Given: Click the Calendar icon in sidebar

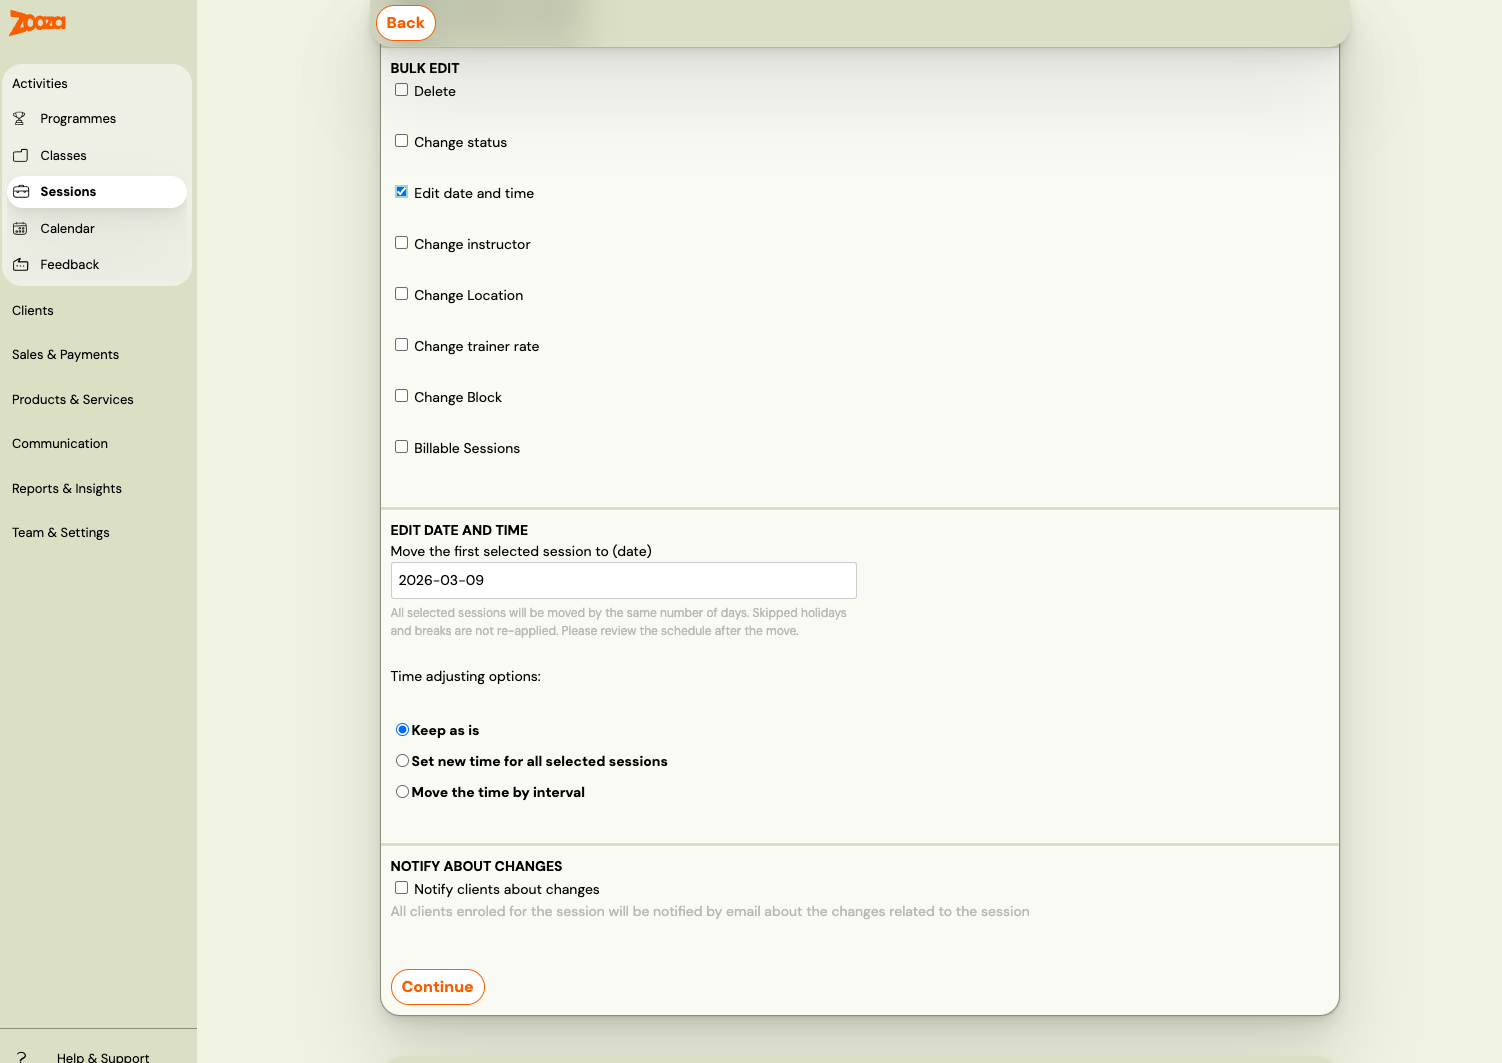Looking at the screenshot, I should pyautogui.click(x=20, y=229).
